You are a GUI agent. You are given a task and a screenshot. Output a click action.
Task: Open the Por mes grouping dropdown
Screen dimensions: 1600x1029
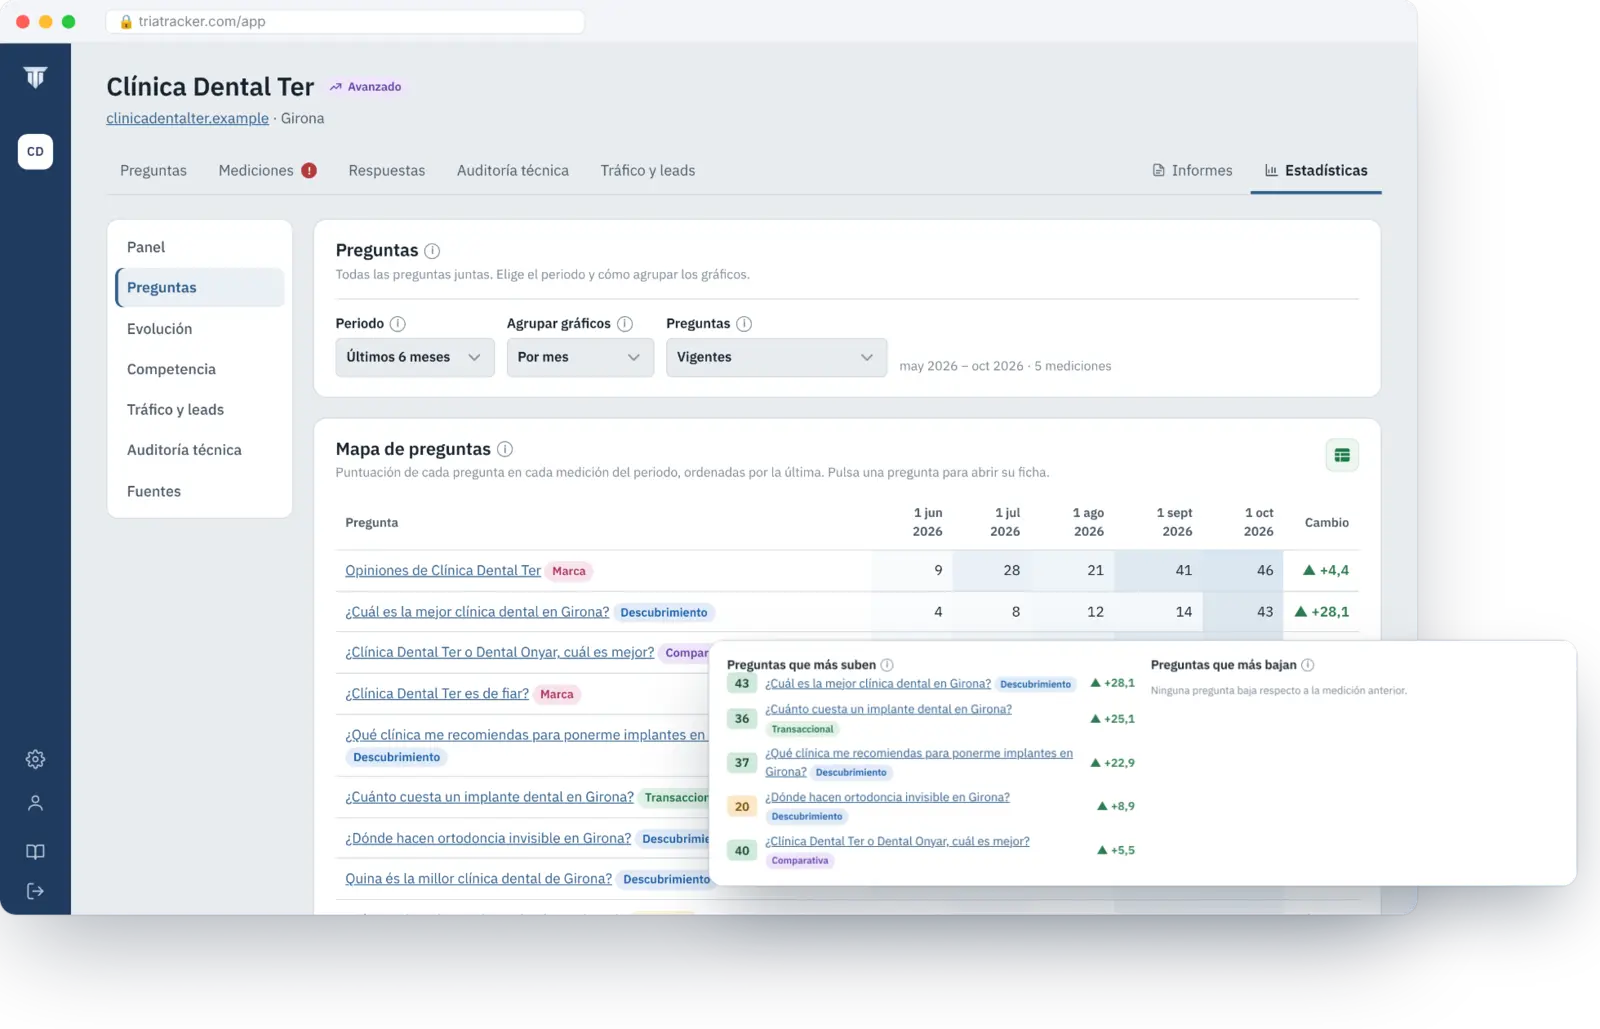click(x=580, y=357)
